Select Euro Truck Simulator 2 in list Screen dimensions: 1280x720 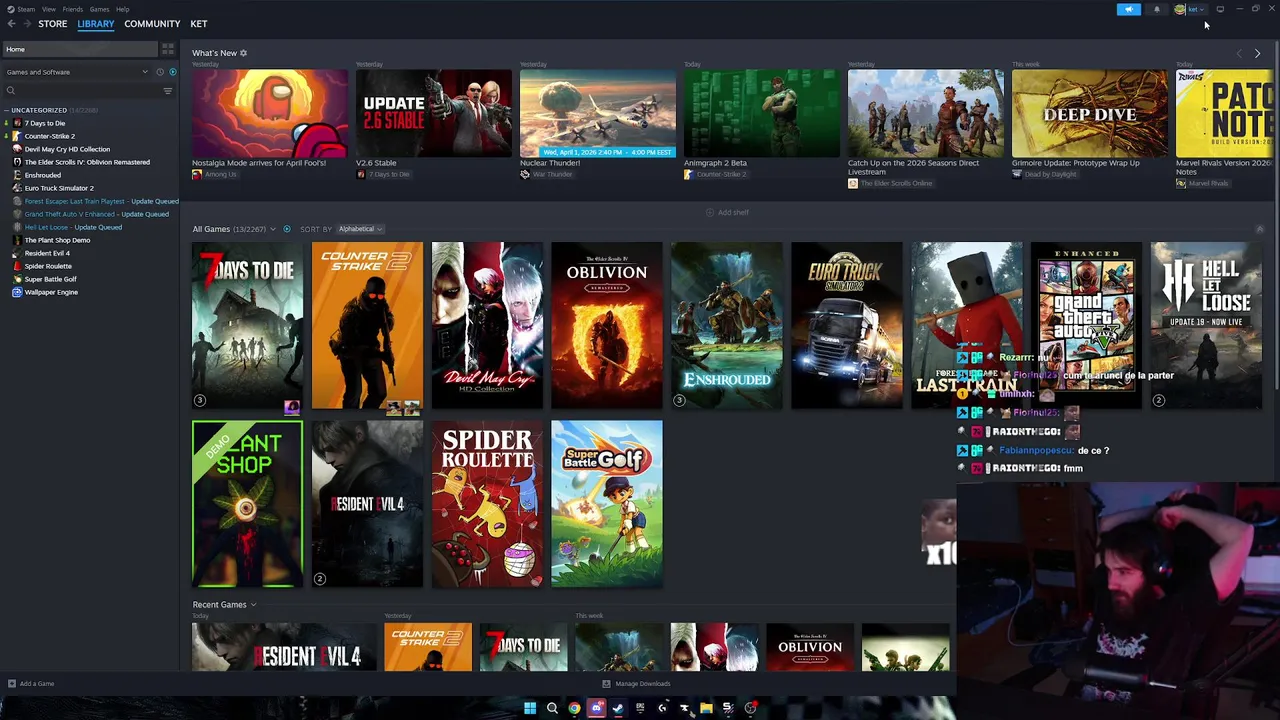point(59,188)
